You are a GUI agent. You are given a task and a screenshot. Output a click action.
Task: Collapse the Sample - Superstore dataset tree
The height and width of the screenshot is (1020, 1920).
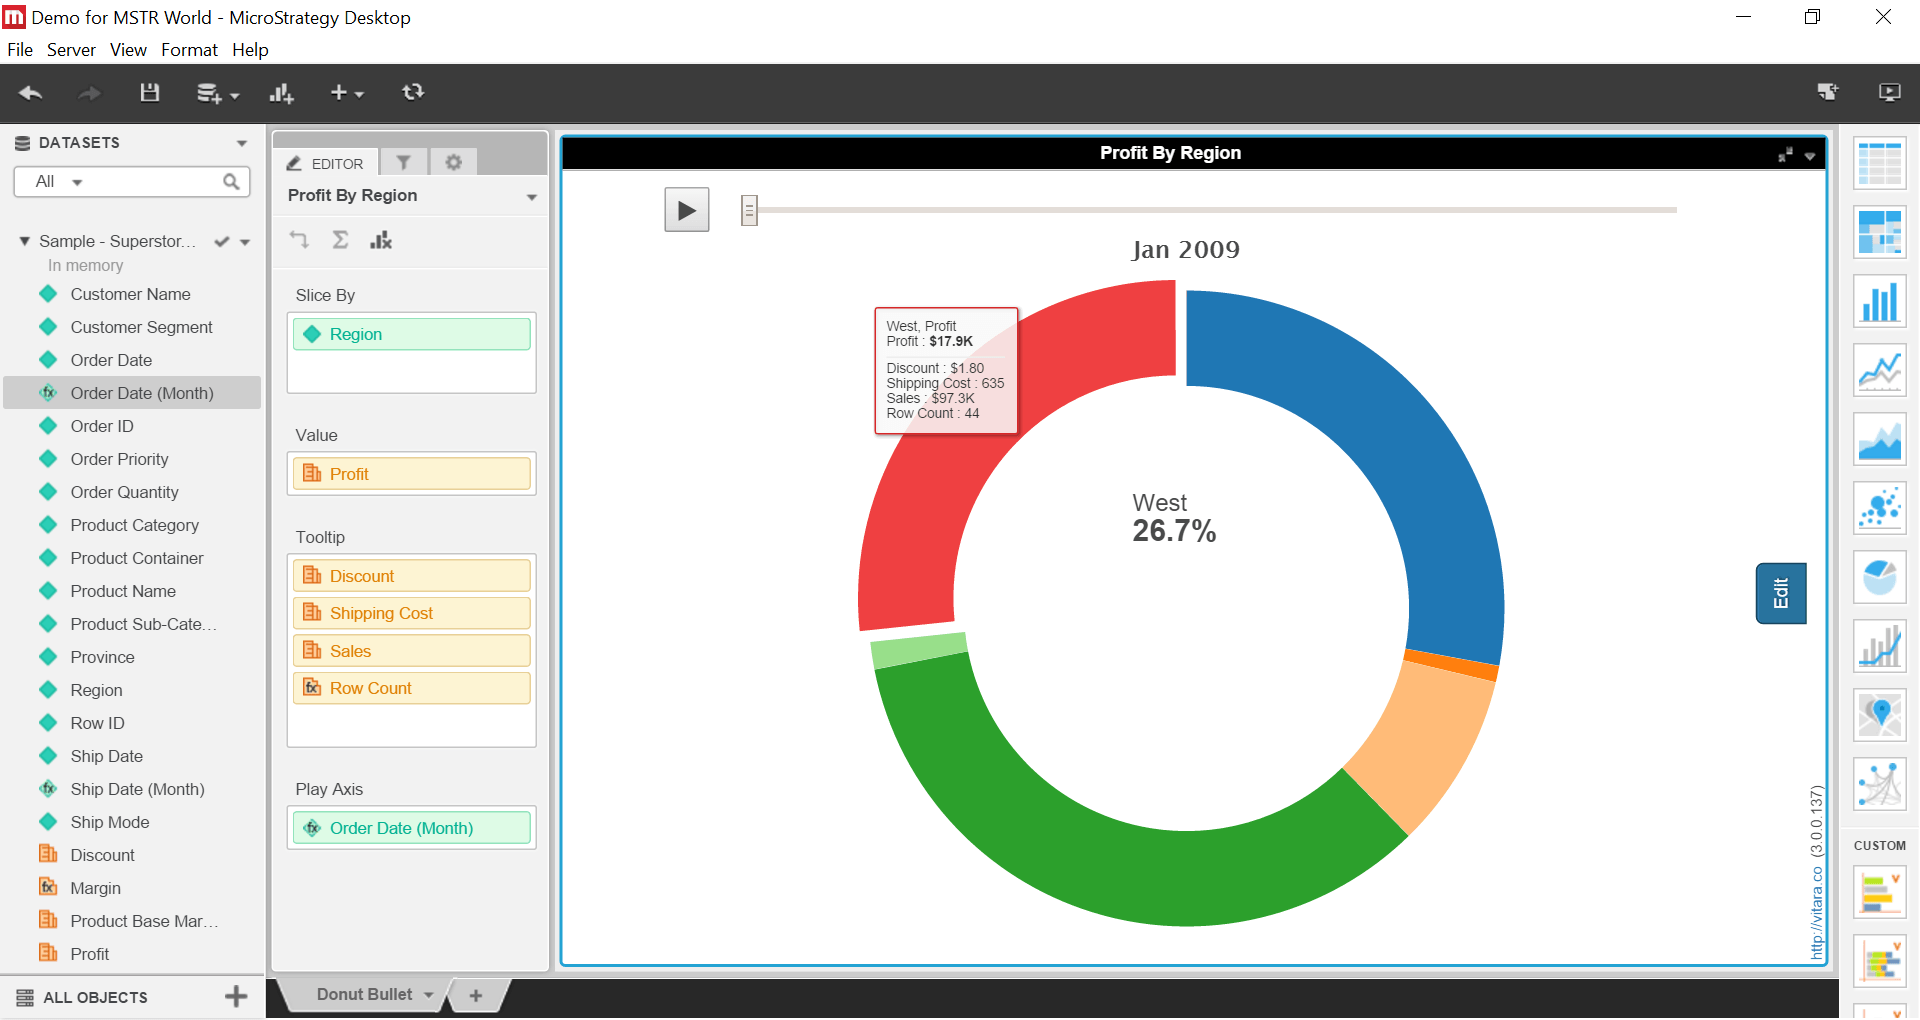click(24, 241)
